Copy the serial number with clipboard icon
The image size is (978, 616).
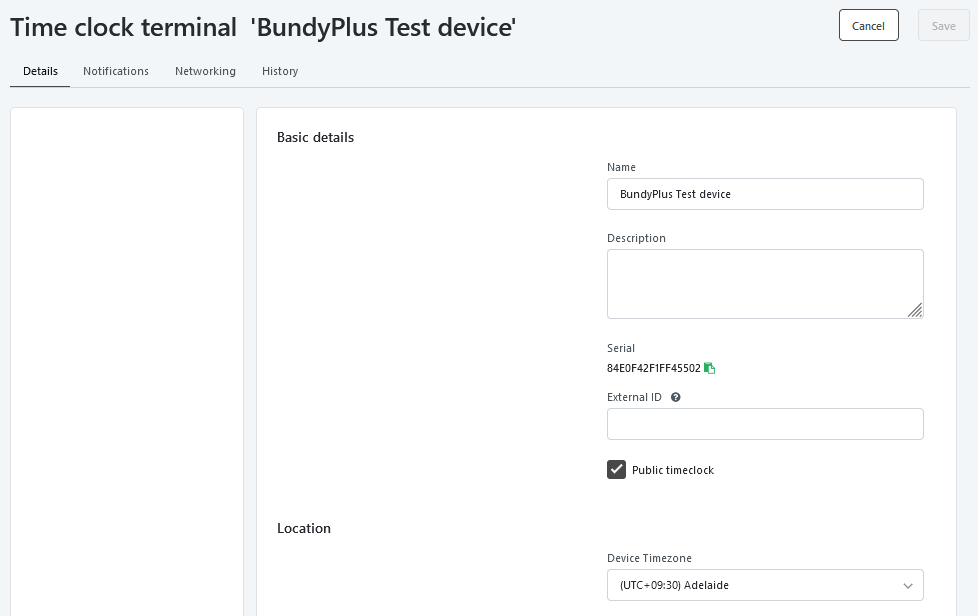pos(709,368)
